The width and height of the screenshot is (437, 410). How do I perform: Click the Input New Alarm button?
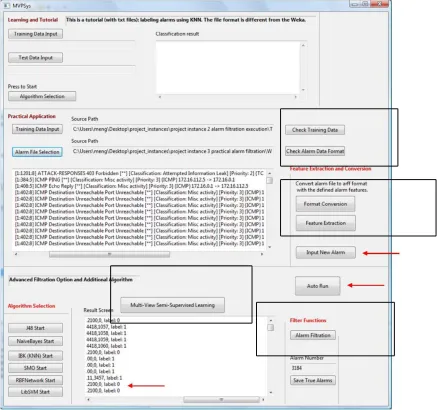point(326,252)
